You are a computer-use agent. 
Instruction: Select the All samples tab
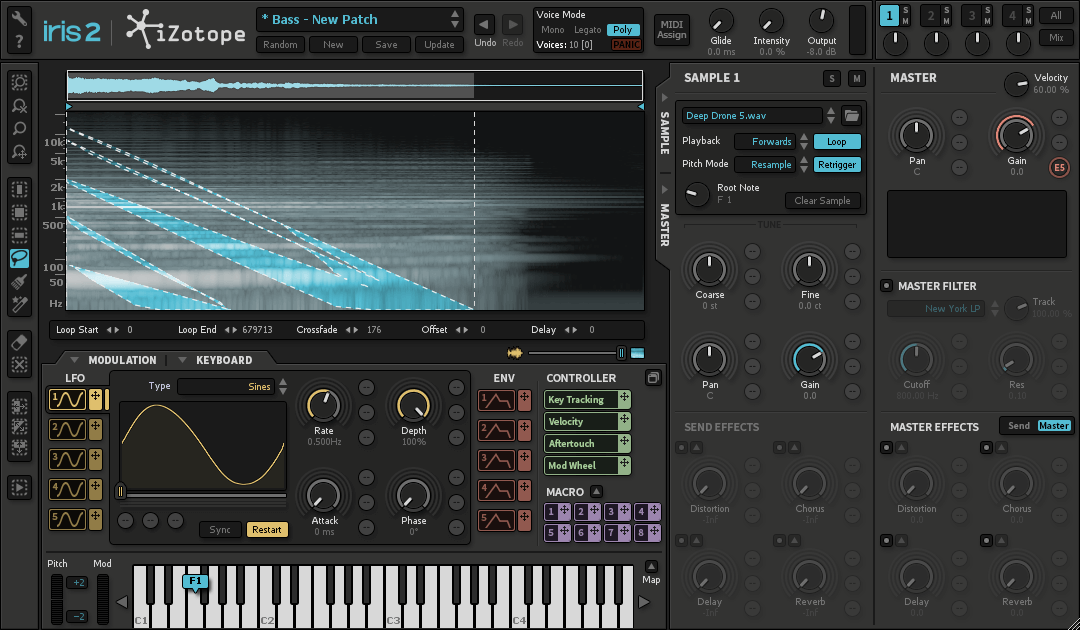pyautogui.click(x=1056, y=15)
